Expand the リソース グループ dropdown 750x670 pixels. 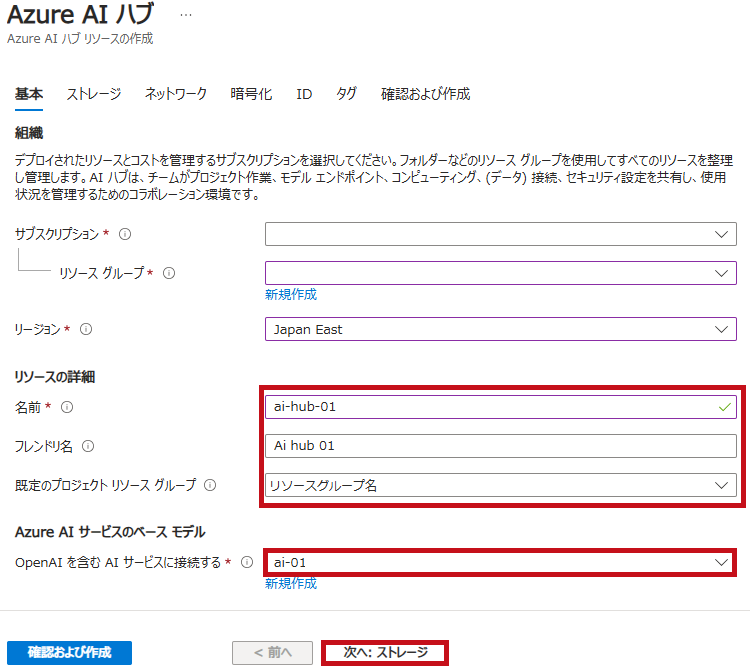[x=501, y=273]
